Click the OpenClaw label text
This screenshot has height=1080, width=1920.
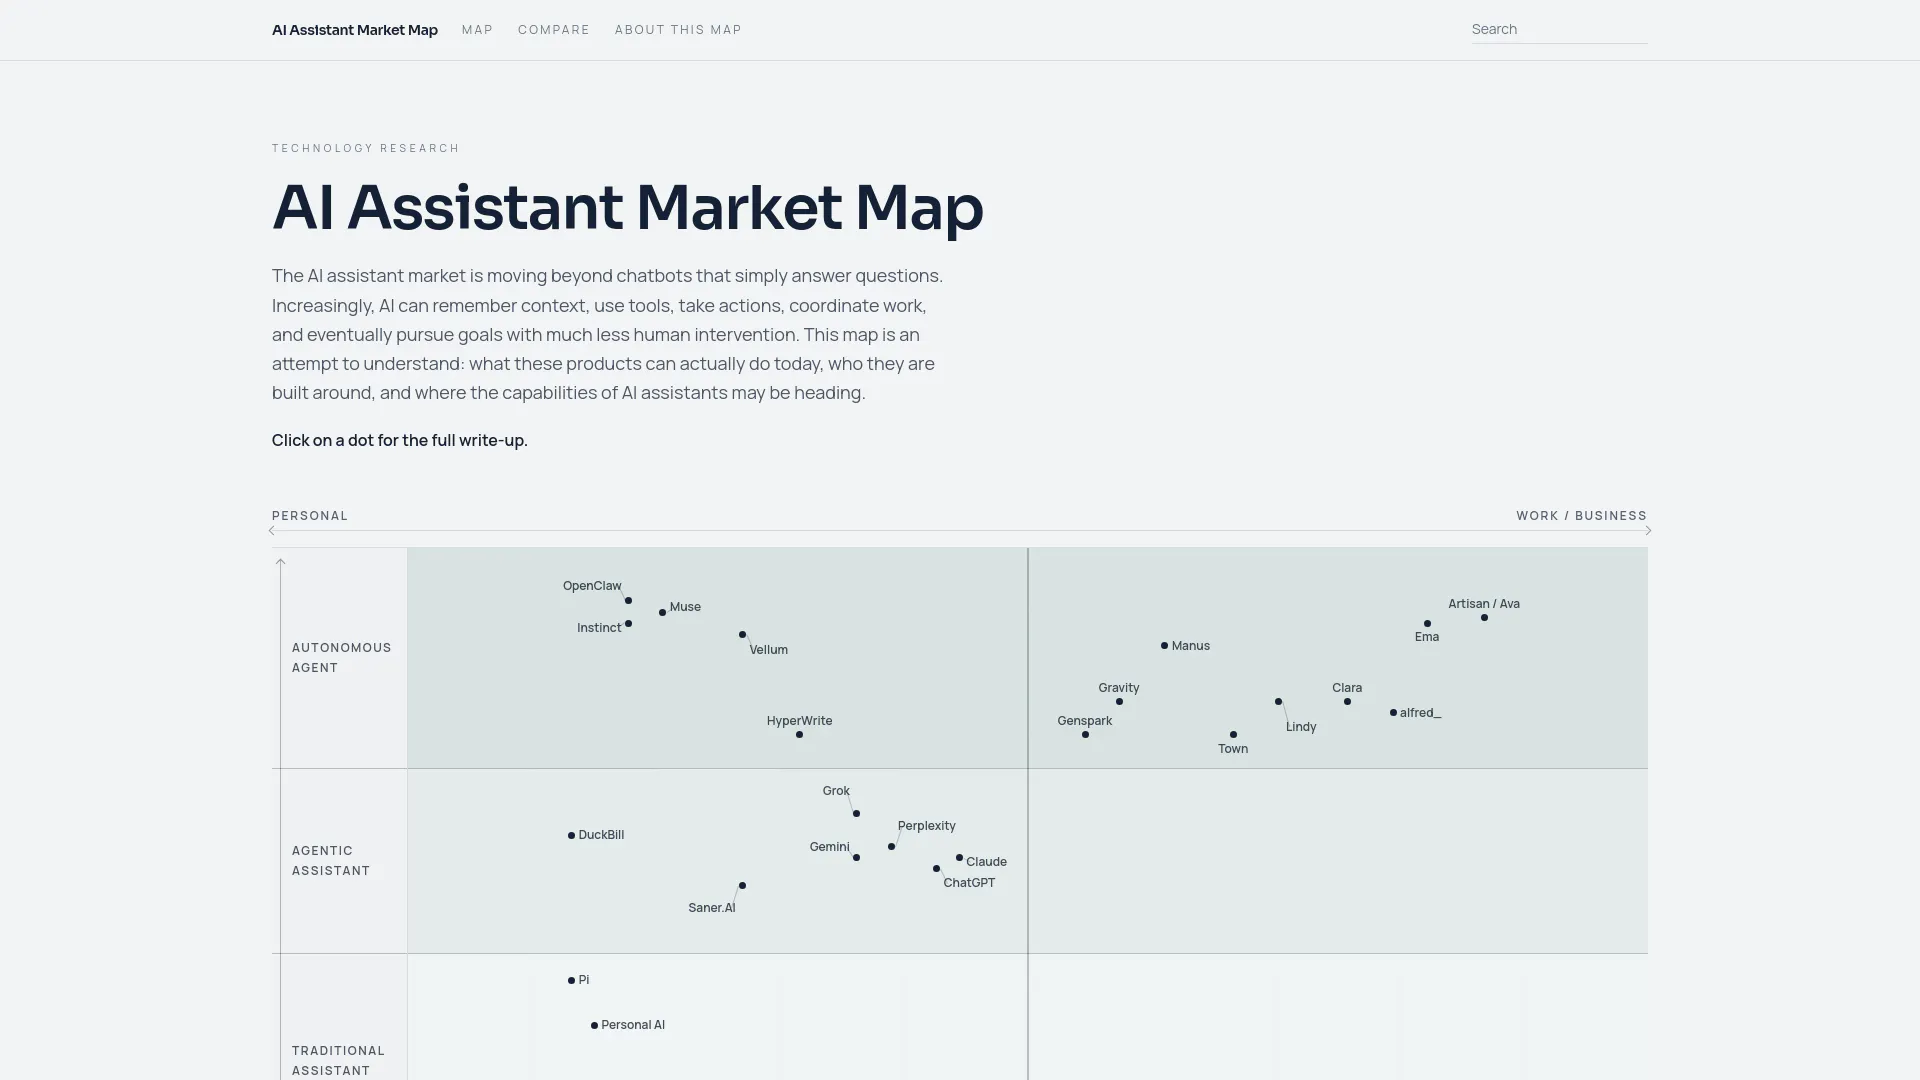pyautogui.click(x=592, y=586)
